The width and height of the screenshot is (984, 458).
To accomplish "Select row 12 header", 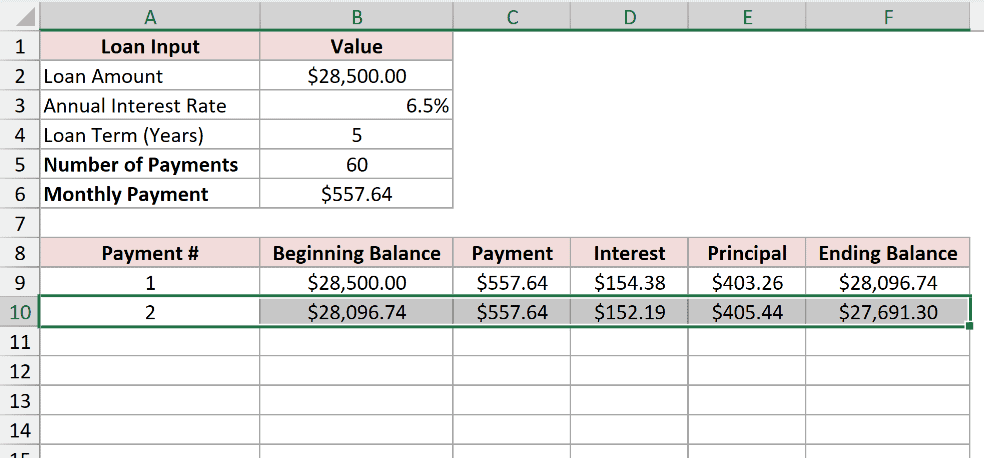I will click(x=20, y=371).
